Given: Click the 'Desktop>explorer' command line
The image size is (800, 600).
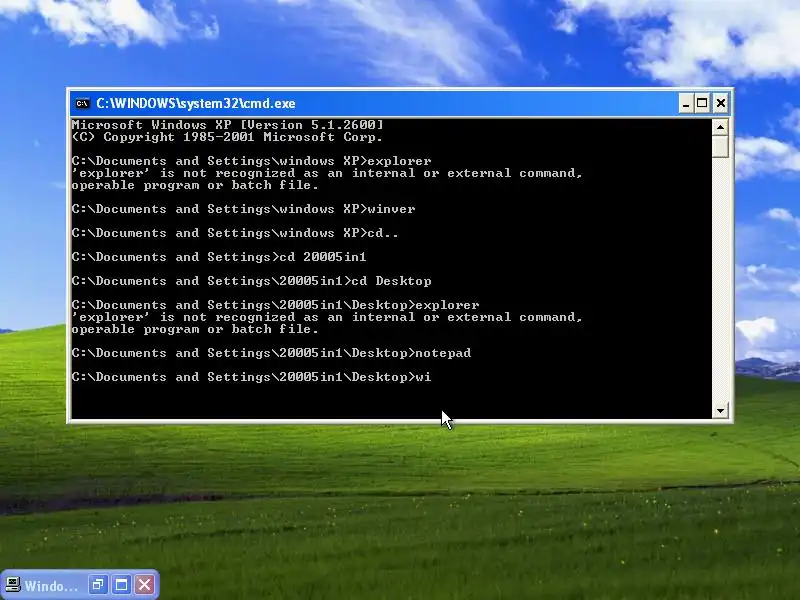Looking at the screenshot, I should [x=276, y=305].
